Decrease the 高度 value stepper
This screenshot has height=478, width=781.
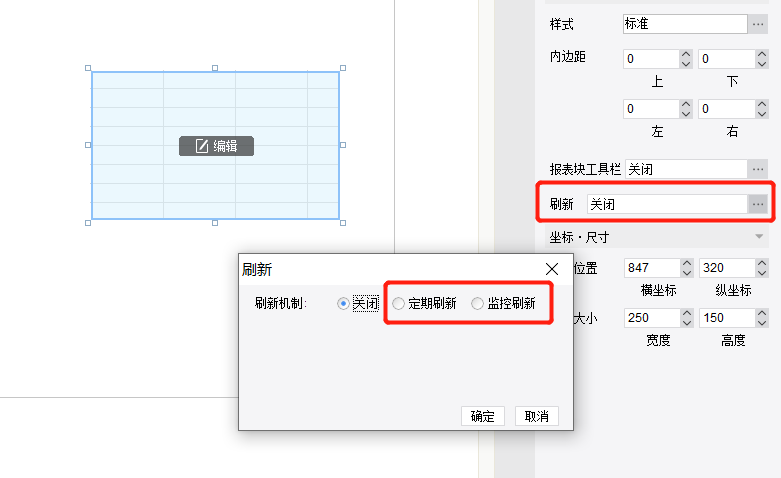click(x=762, y=323)
